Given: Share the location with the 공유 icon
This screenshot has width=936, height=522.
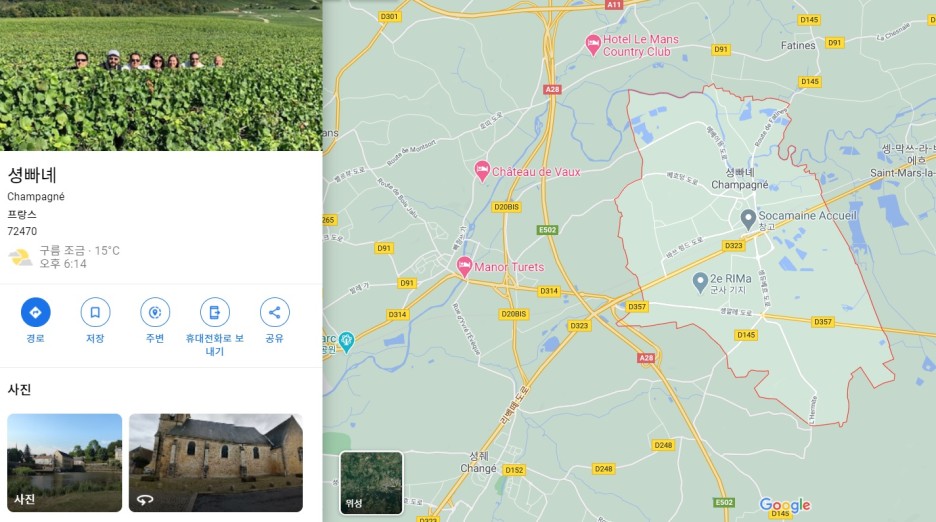Looking at the screenshot, I should pyautogui.click(x=275, y=312).
